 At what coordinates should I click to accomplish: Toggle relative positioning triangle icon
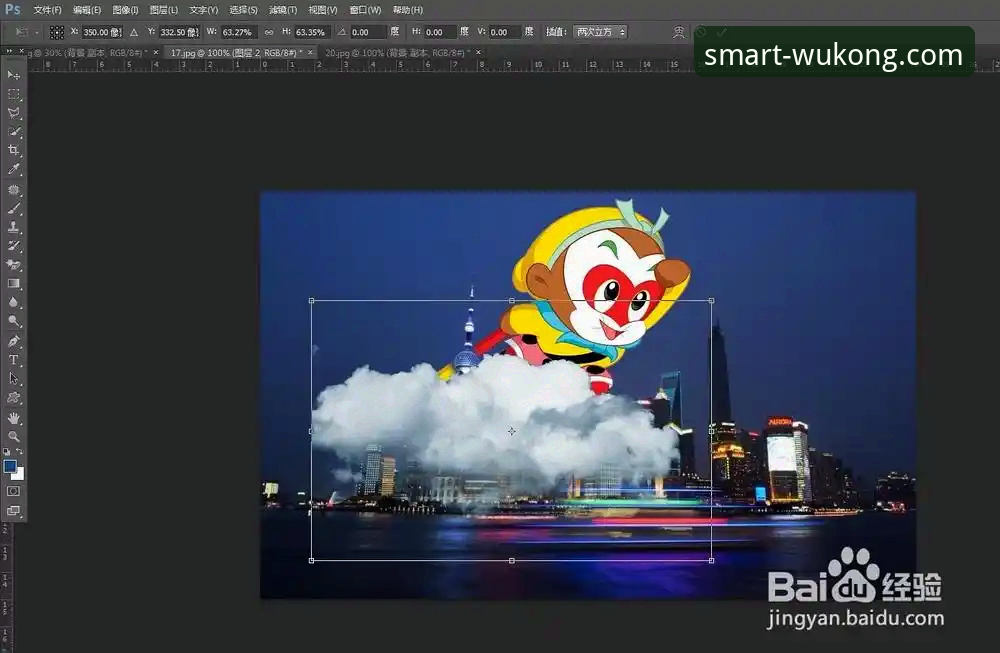pyautogui.click(x=134, y=32)
